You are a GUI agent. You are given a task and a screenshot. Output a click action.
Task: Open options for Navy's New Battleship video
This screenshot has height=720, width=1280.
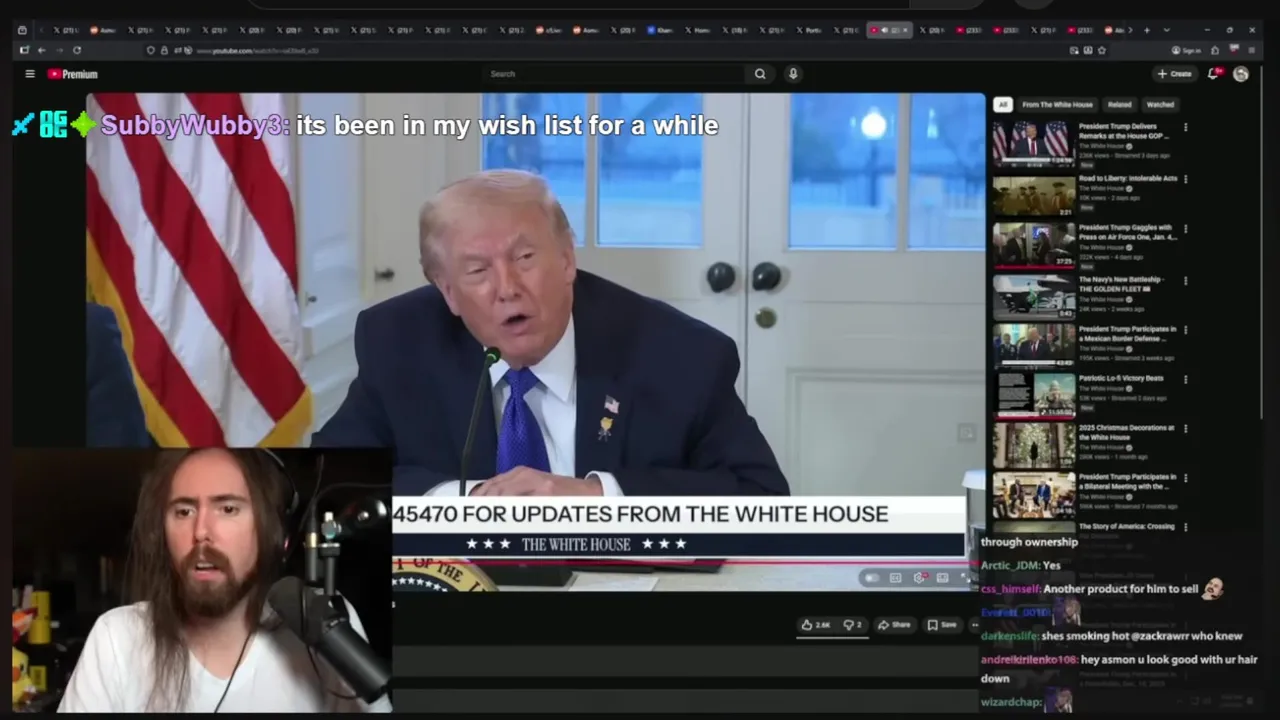tap(1186, 279)
